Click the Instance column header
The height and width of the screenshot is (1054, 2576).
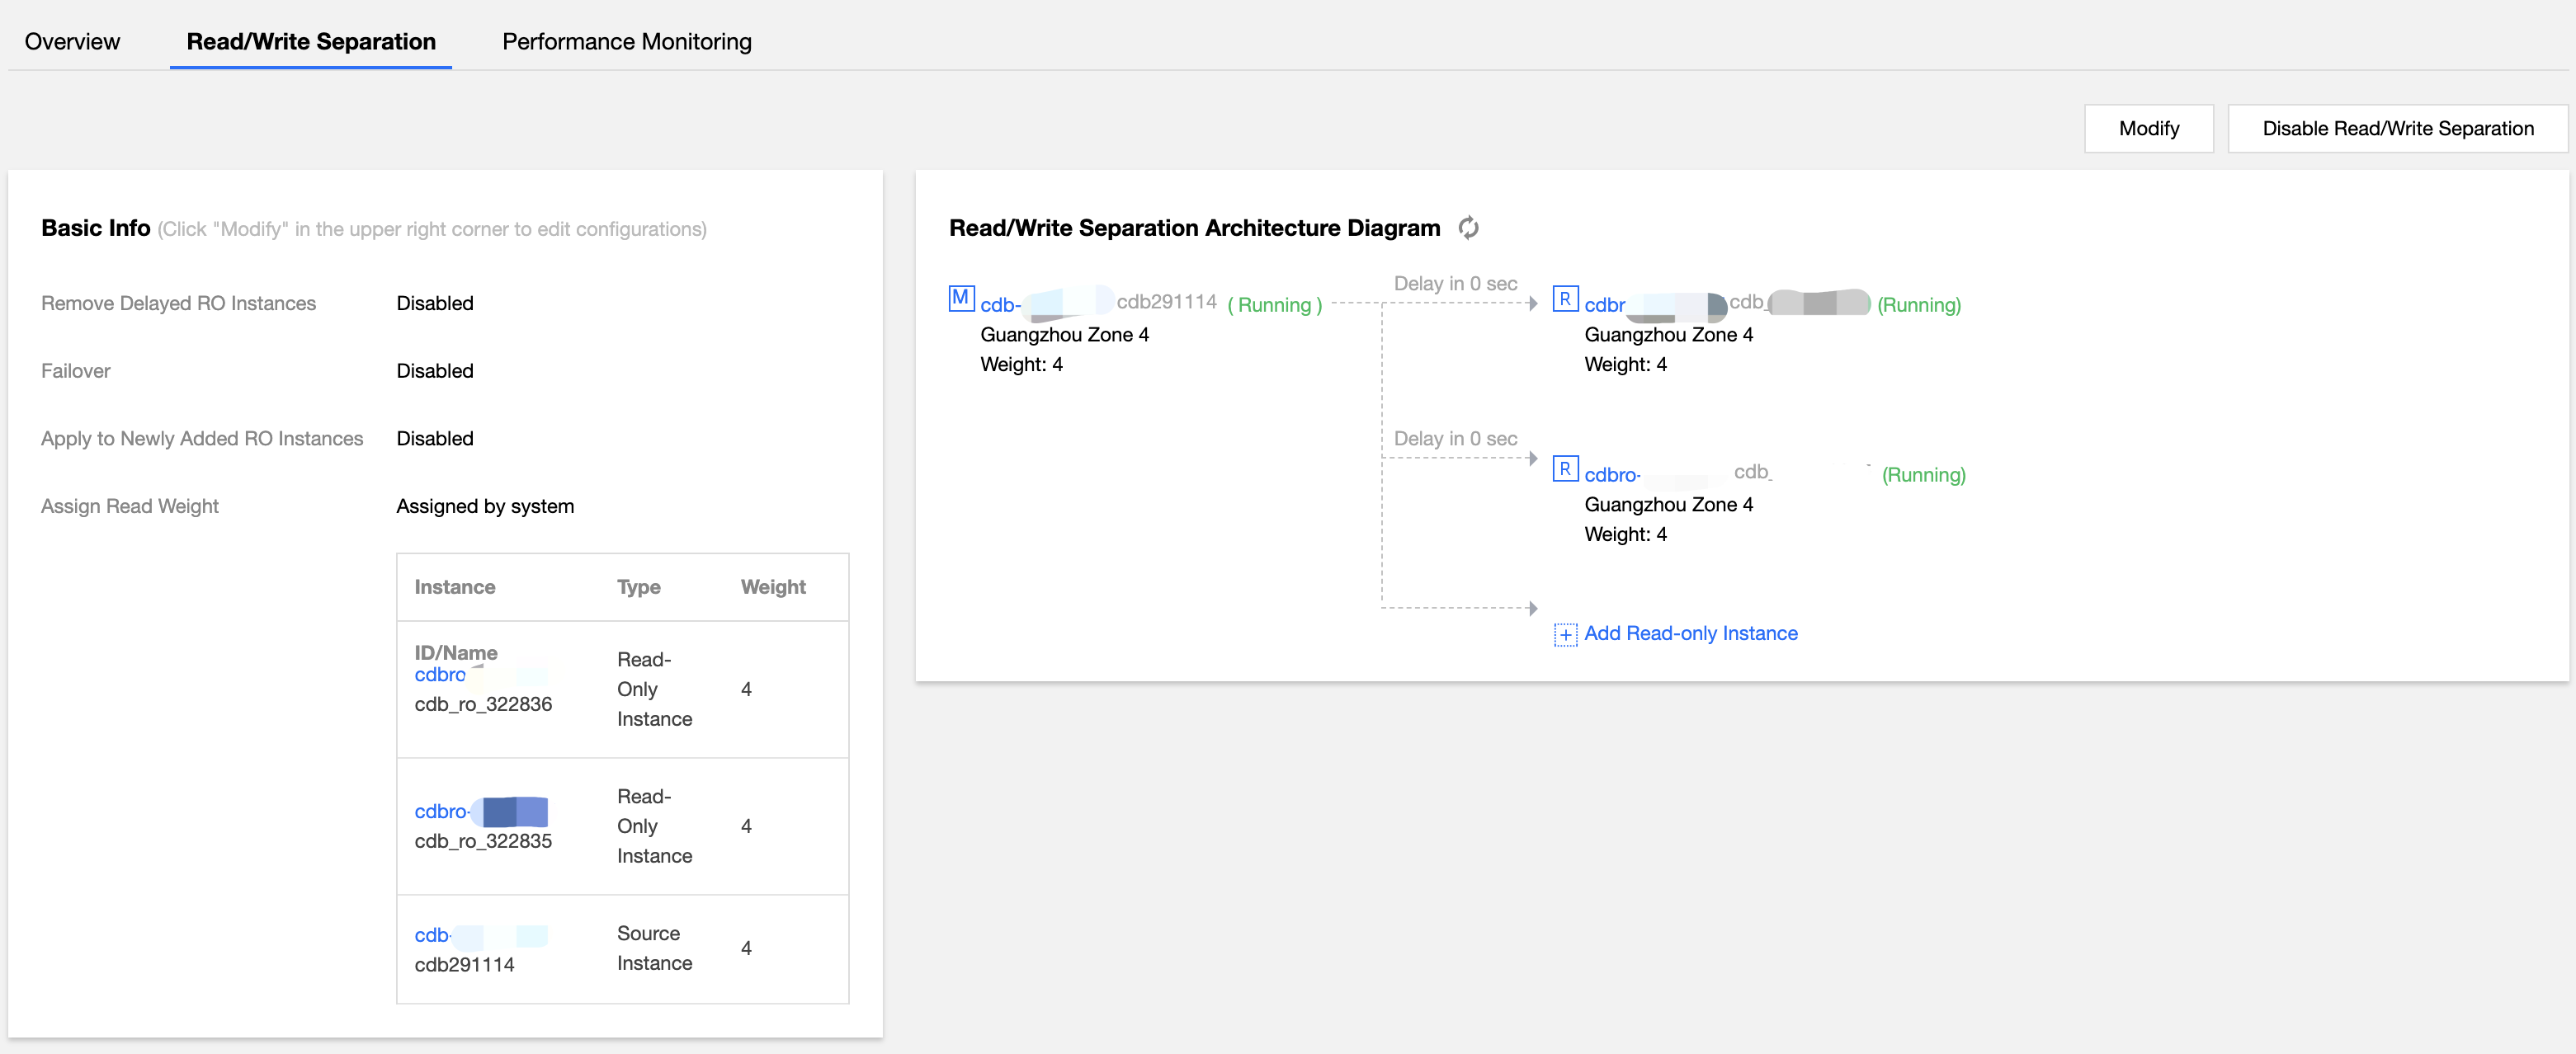(x=454, y=587)
